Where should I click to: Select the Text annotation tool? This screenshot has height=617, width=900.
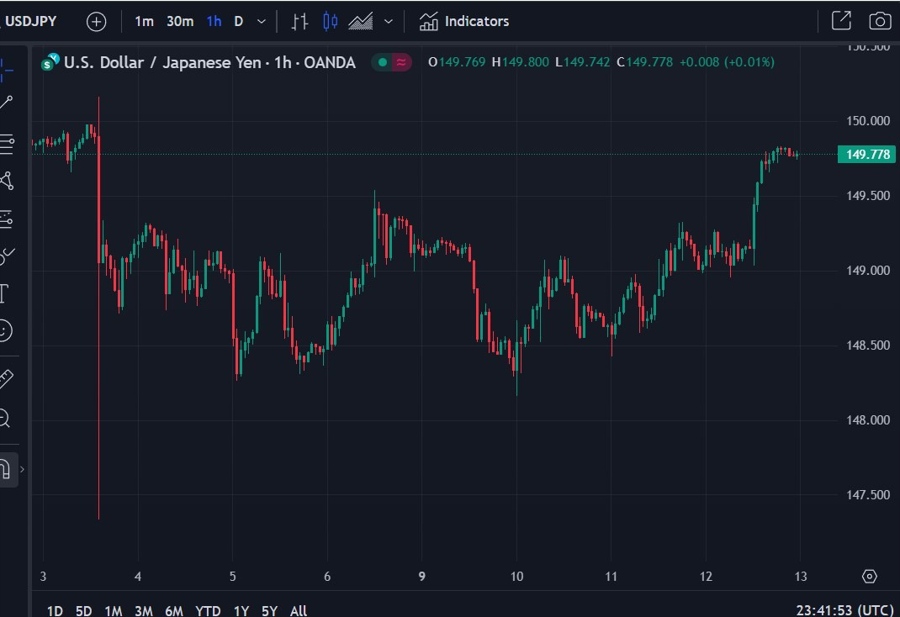point(4,293)
